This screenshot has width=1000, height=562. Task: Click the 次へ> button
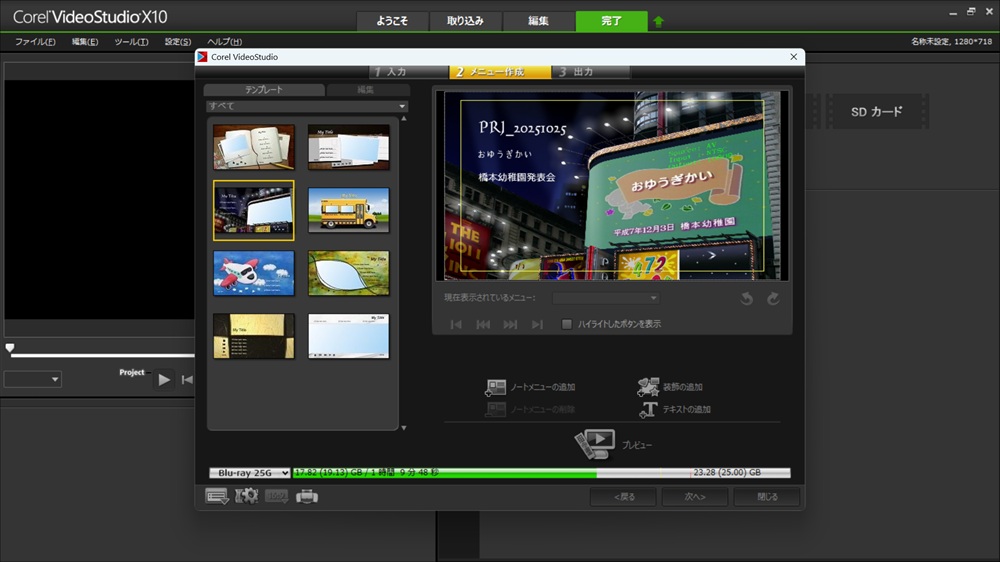coord(695,496)
